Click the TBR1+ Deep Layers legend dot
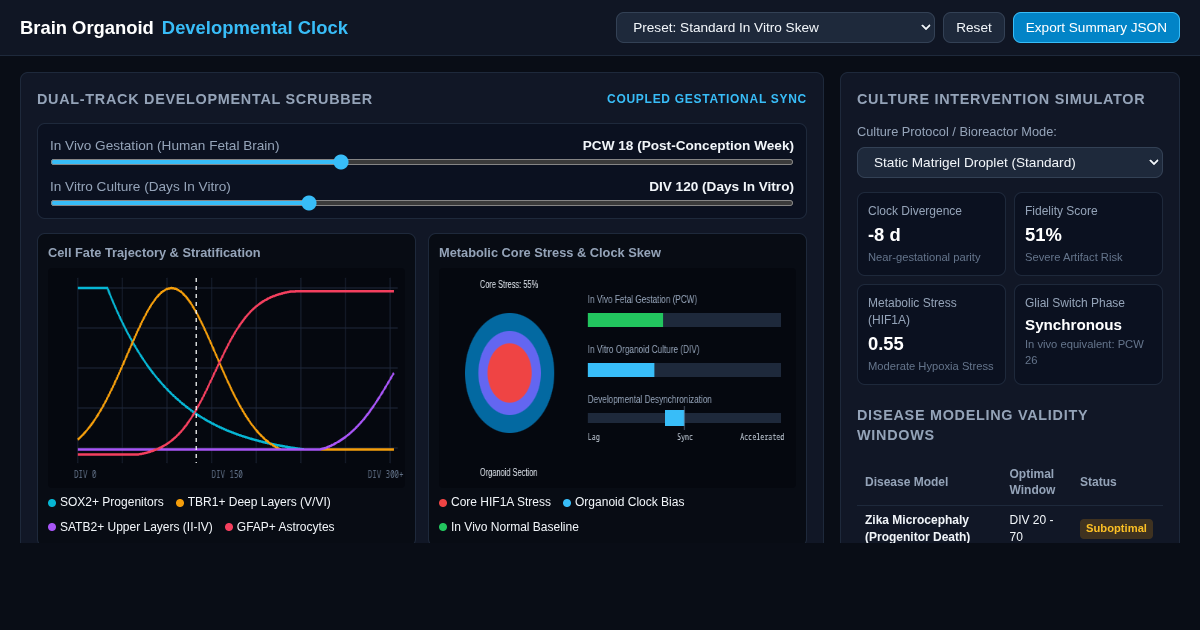Screen dimensions: 1200x630 [x=180, y=503]
